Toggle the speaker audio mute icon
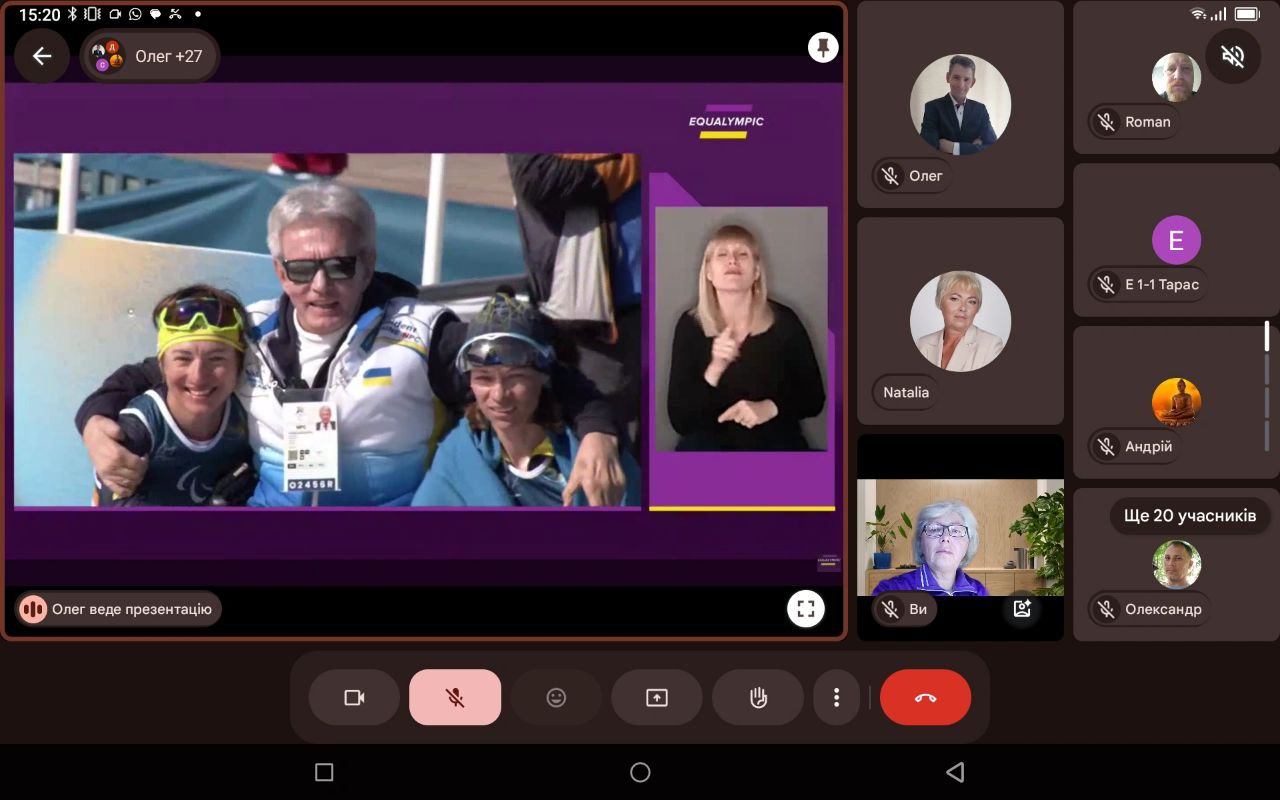Image resolution: width=1280 pixels, height=800 pixels. coord(1233,56)
